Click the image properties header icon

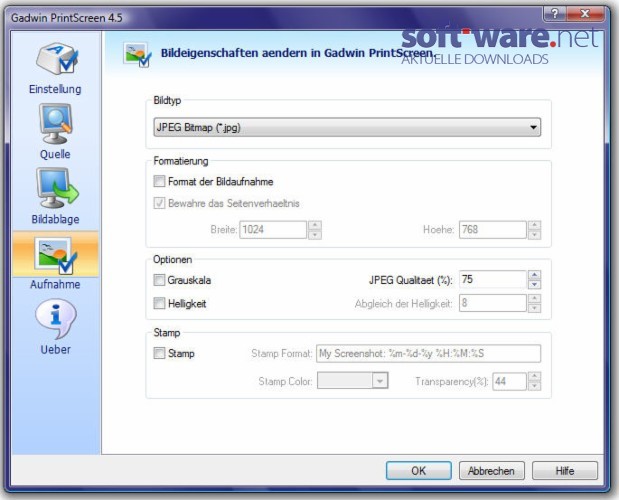tap(137, 54)
